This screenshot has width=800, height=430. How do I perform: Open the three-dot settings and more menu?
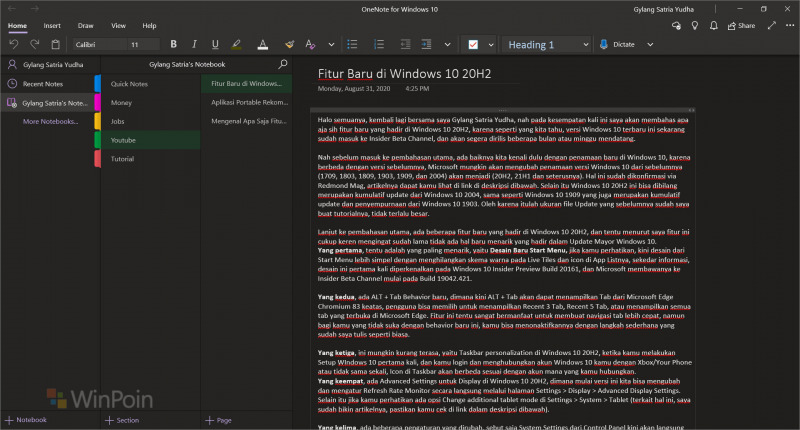point(790,26)
